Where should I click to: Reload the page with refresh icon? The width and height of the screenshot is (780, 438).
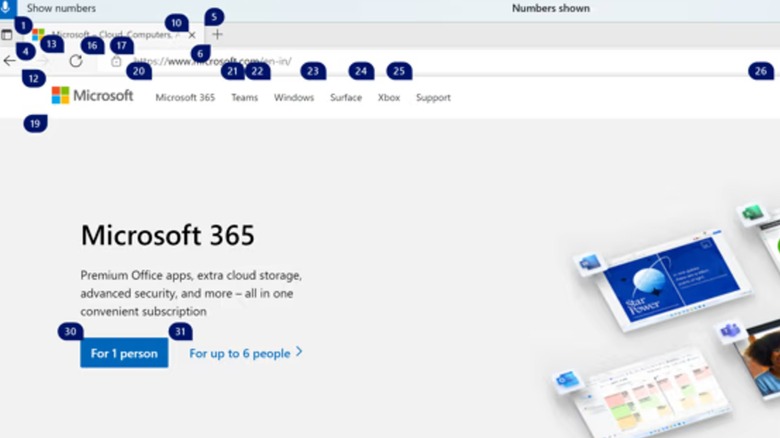coord(76,61)
